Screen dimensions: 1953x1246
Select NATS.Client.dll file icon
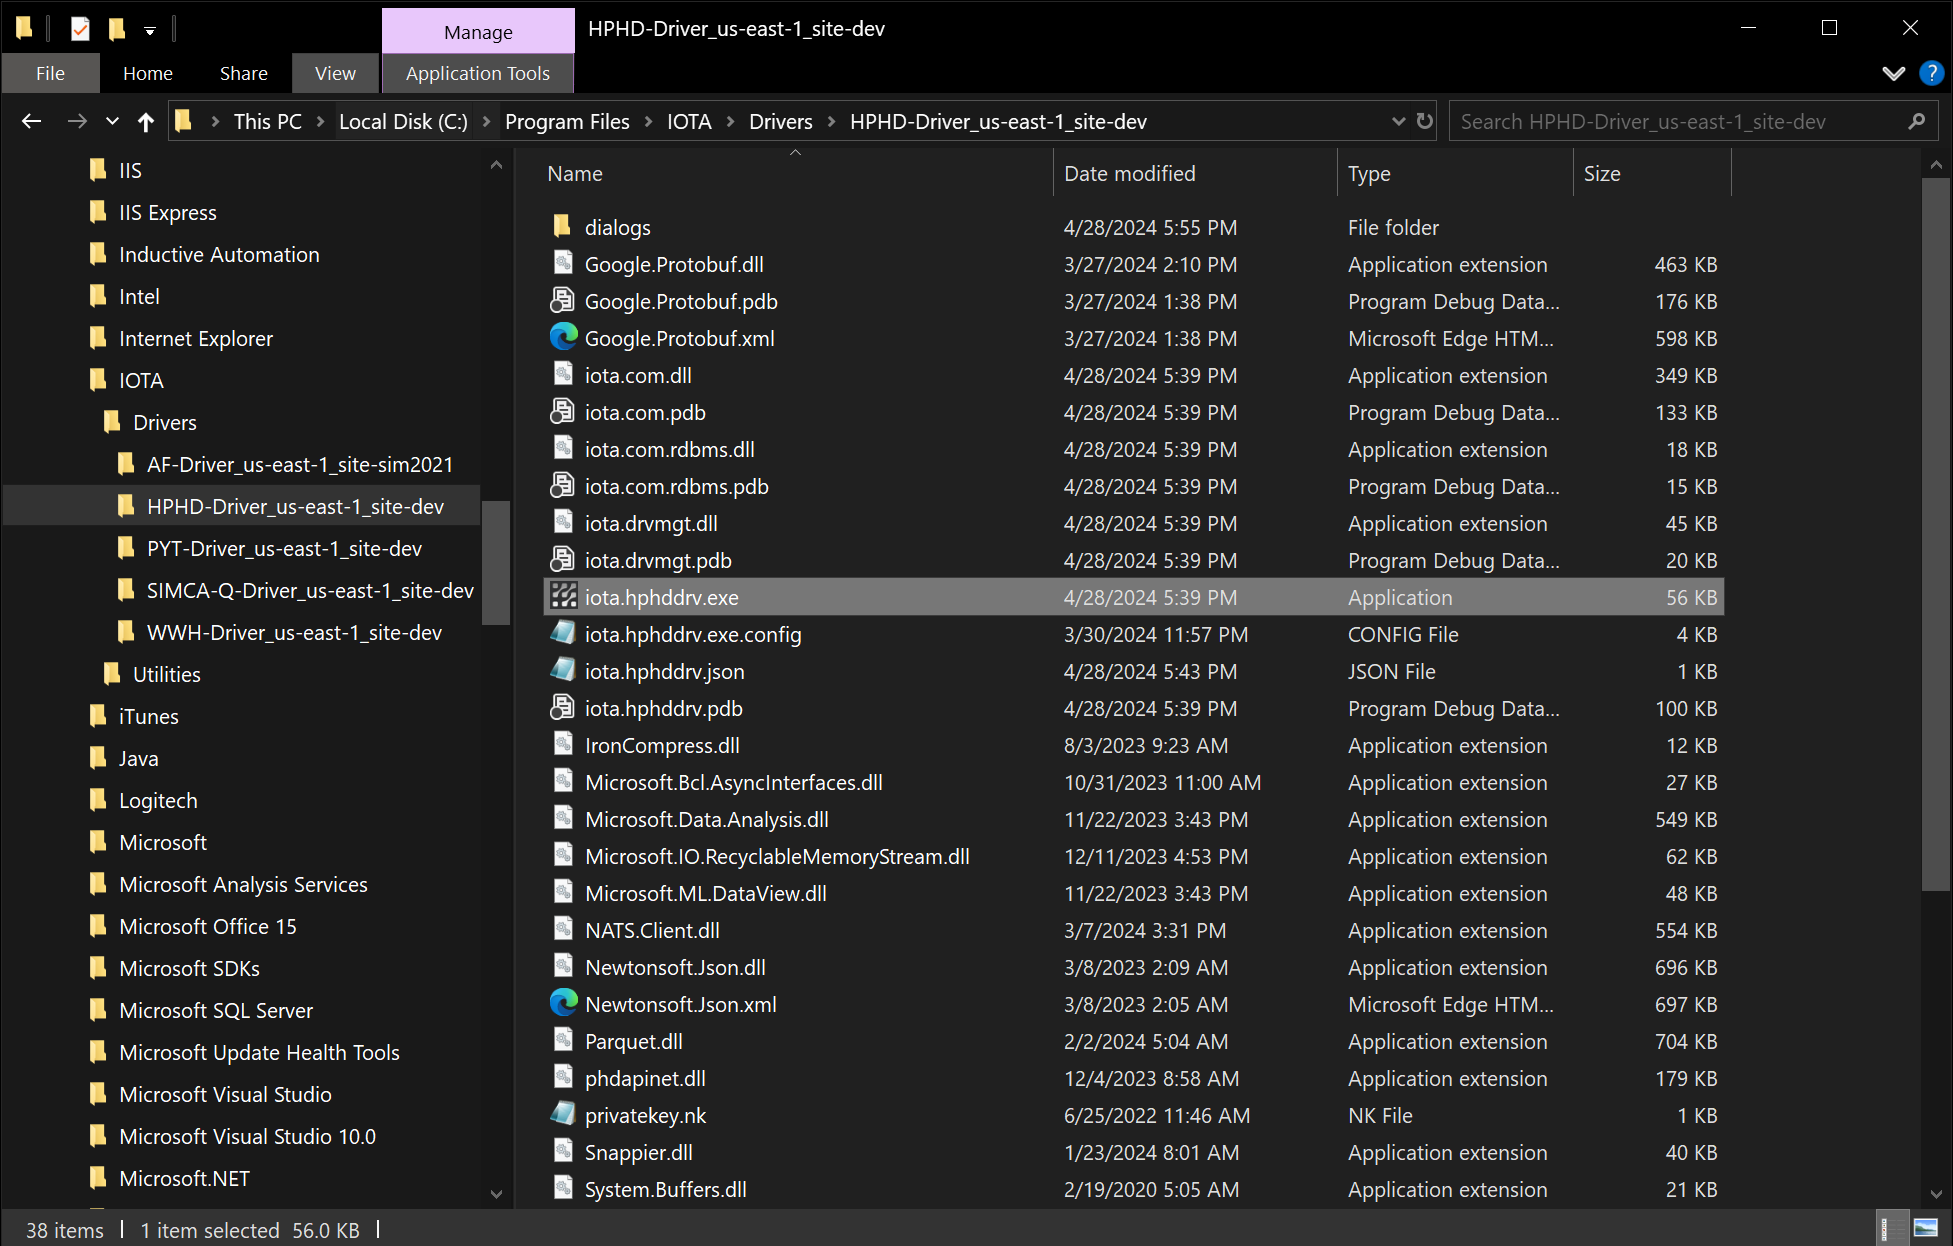pos(563,929)
